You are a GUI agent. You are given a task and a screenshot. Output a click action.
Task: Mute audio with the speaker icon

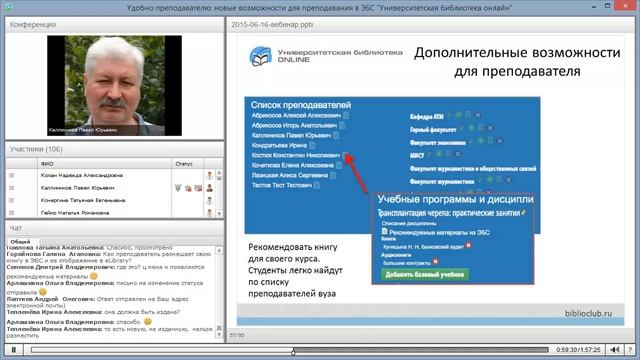point(615,350)
